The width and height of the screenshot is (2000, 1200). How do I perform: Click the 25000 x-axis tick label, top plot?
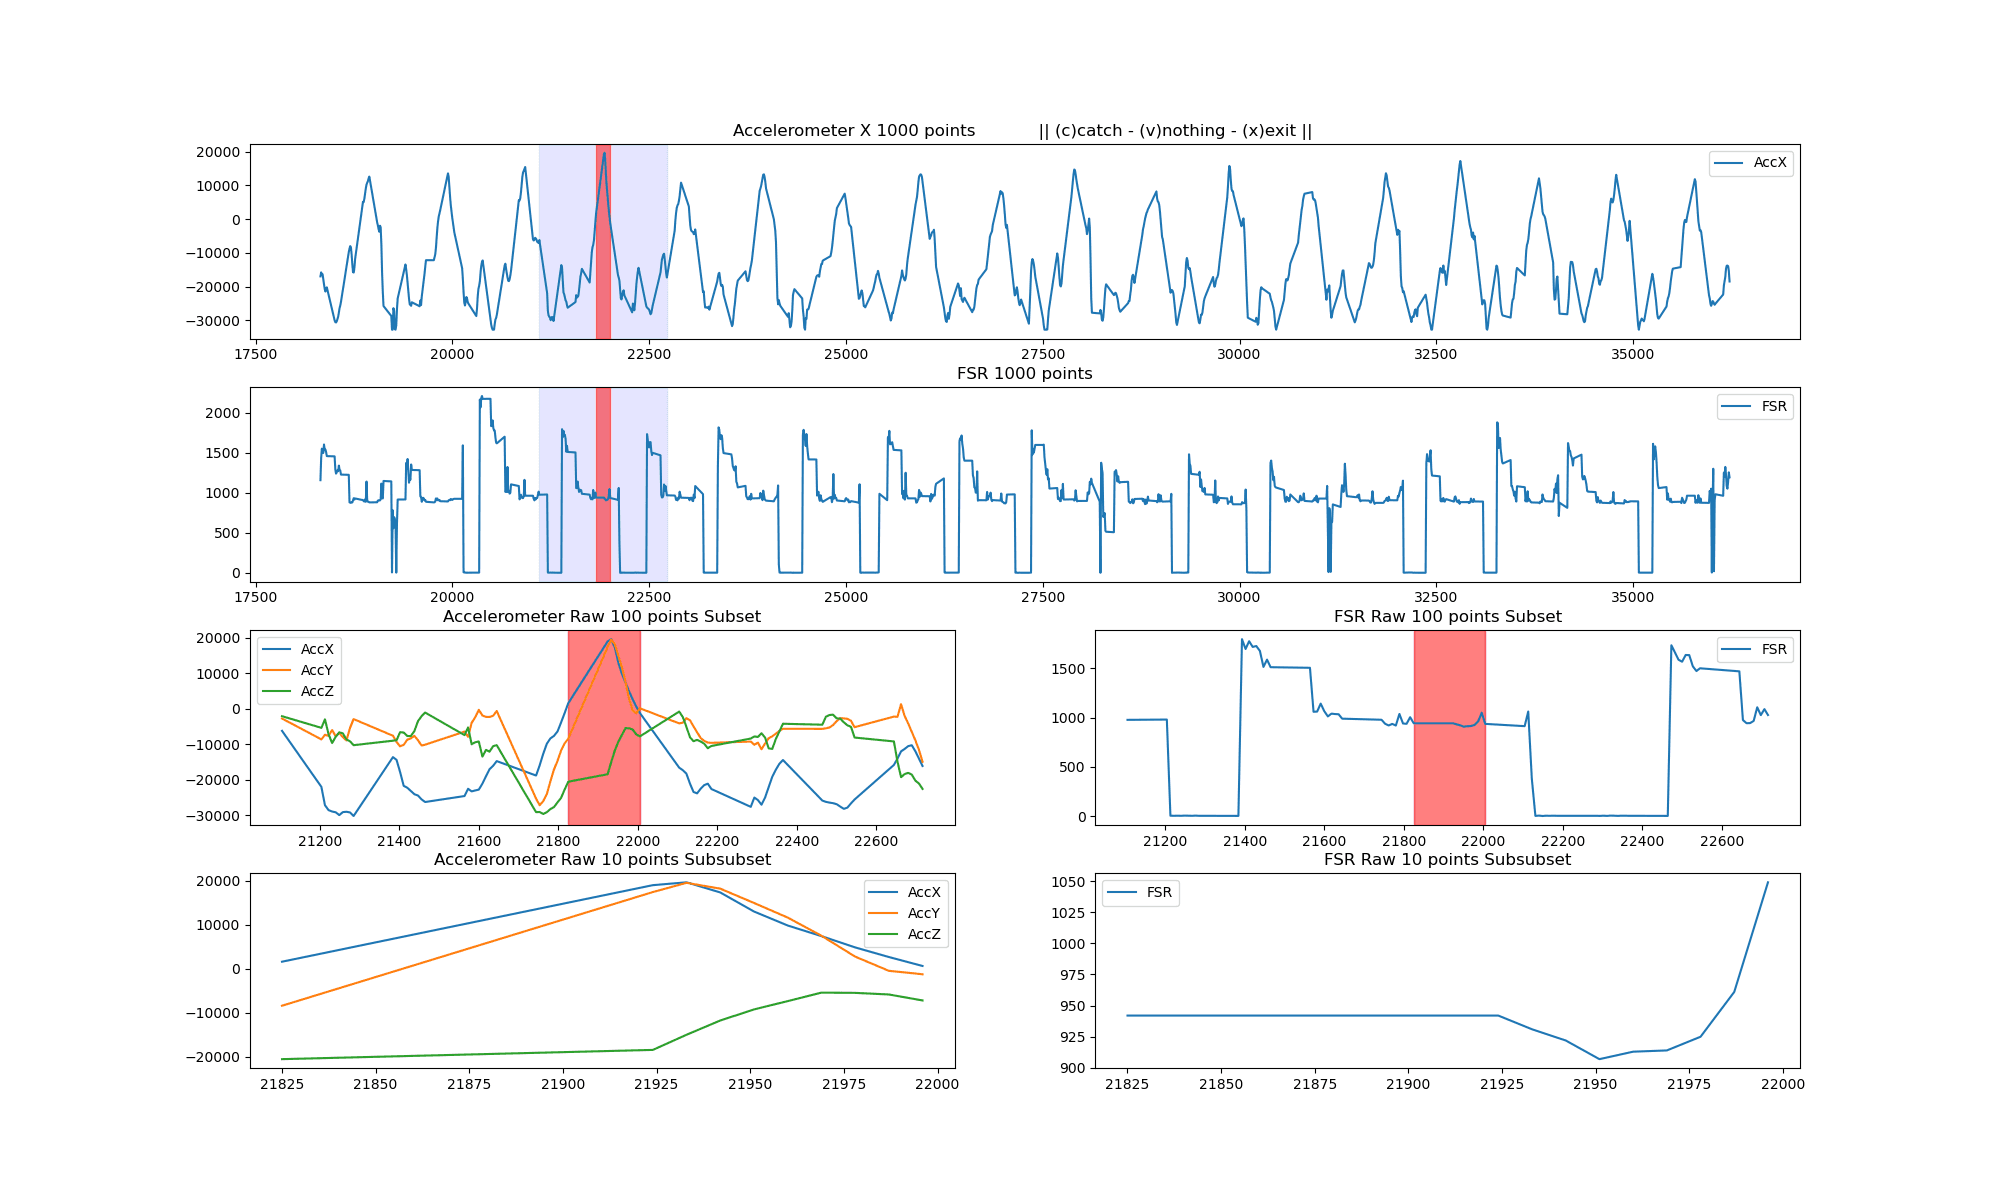coord(846,354)
